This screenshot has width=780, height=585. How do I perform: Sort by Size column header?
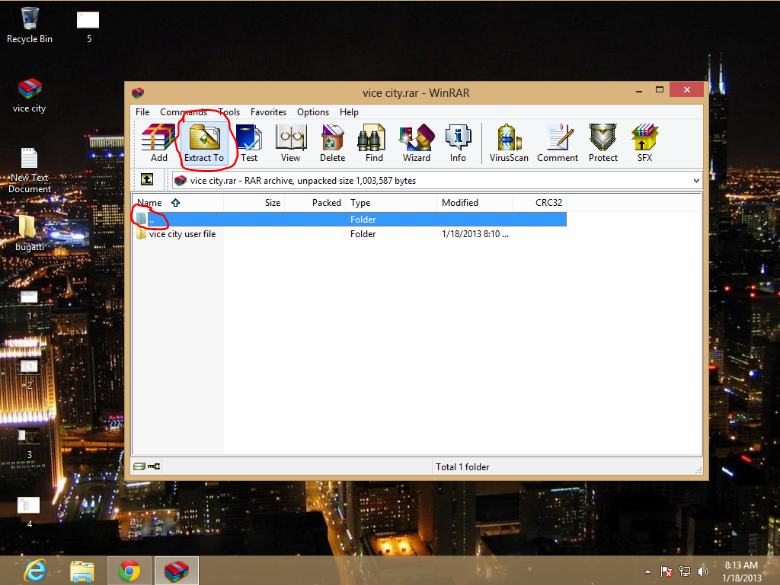tap(254, 202)
